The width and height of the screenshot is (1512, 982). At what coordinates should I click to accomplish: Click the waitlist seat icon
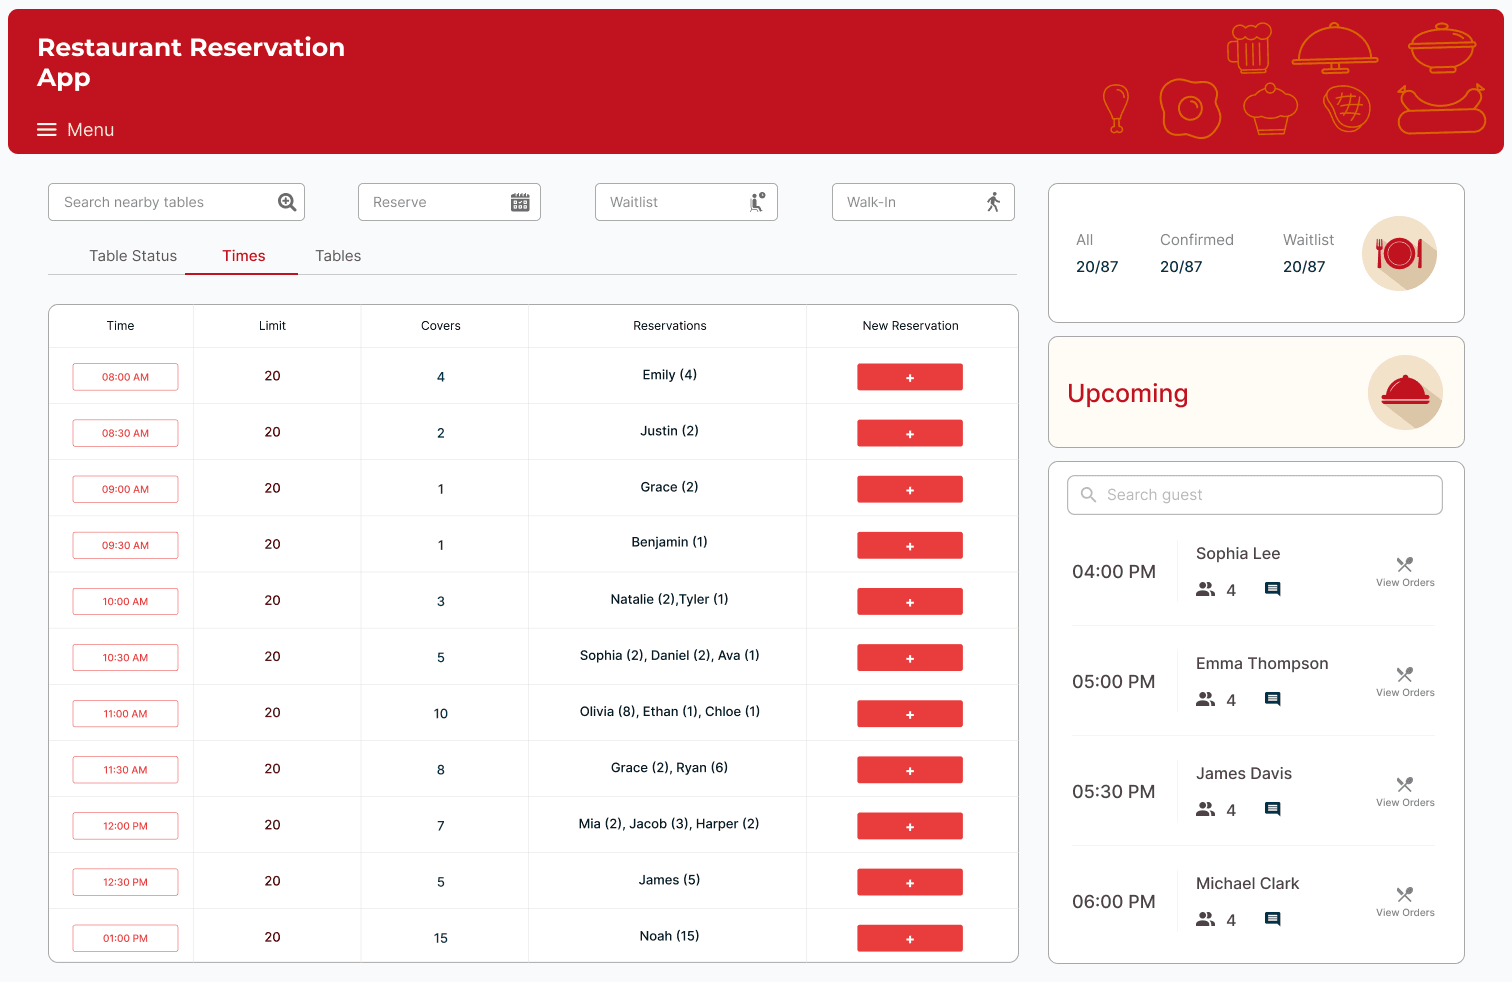pyautogui.click(x=757, y=201)
